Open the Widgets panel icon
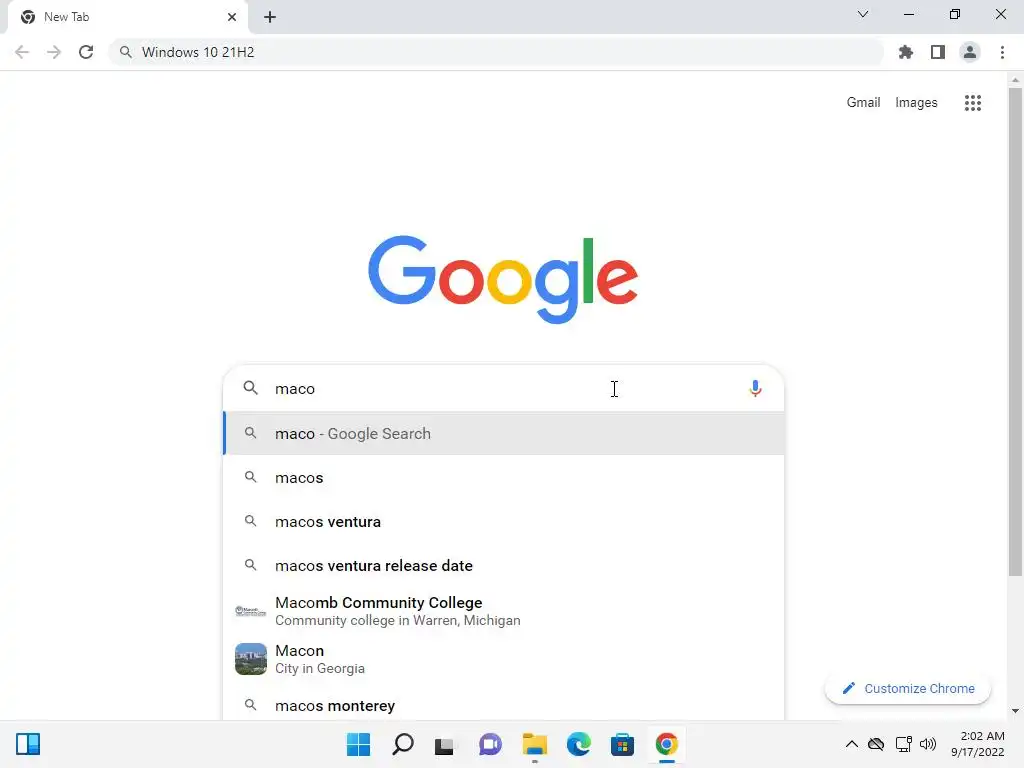The image size is (1024, 768). click(x=28, y=744)
